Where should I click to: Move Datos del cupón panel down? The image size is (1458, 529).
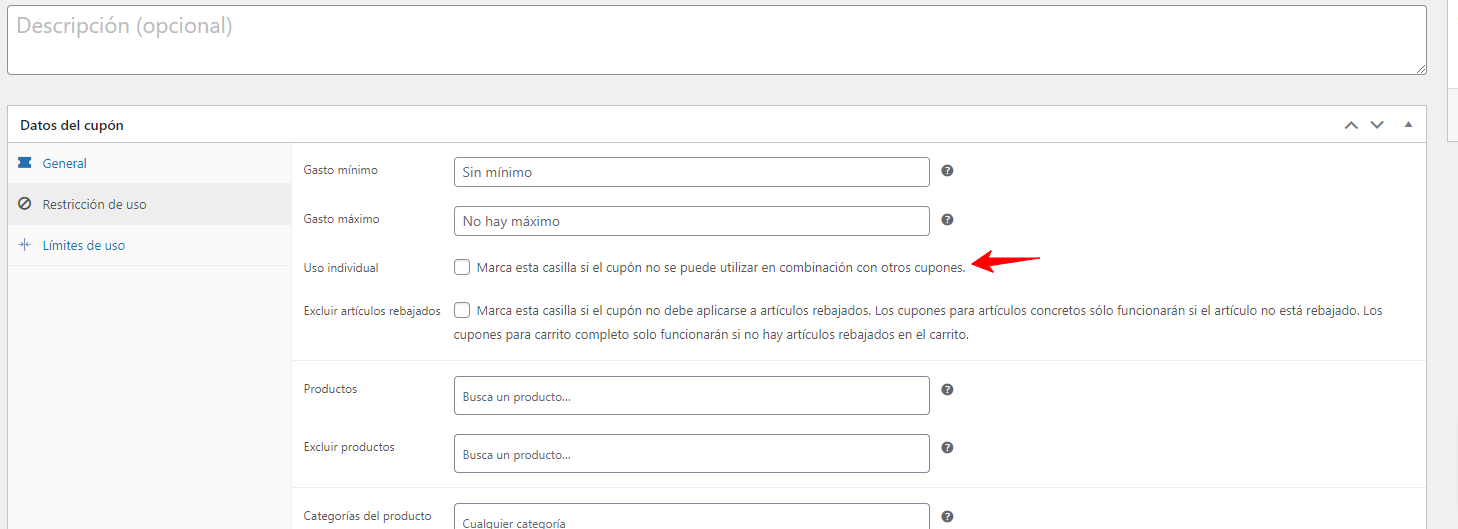1377,125
